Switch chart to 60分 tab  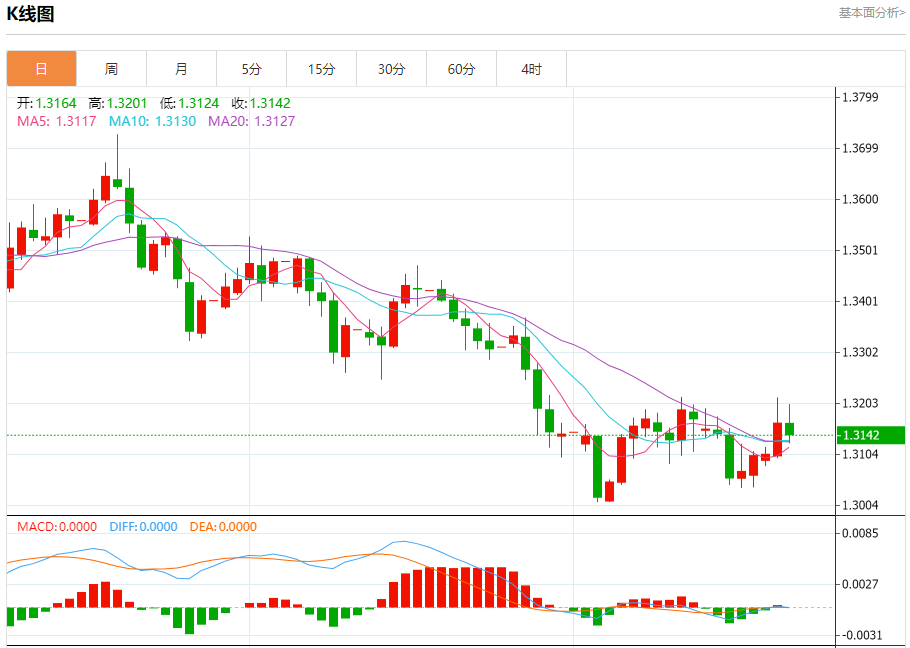[x=461, y=69]
